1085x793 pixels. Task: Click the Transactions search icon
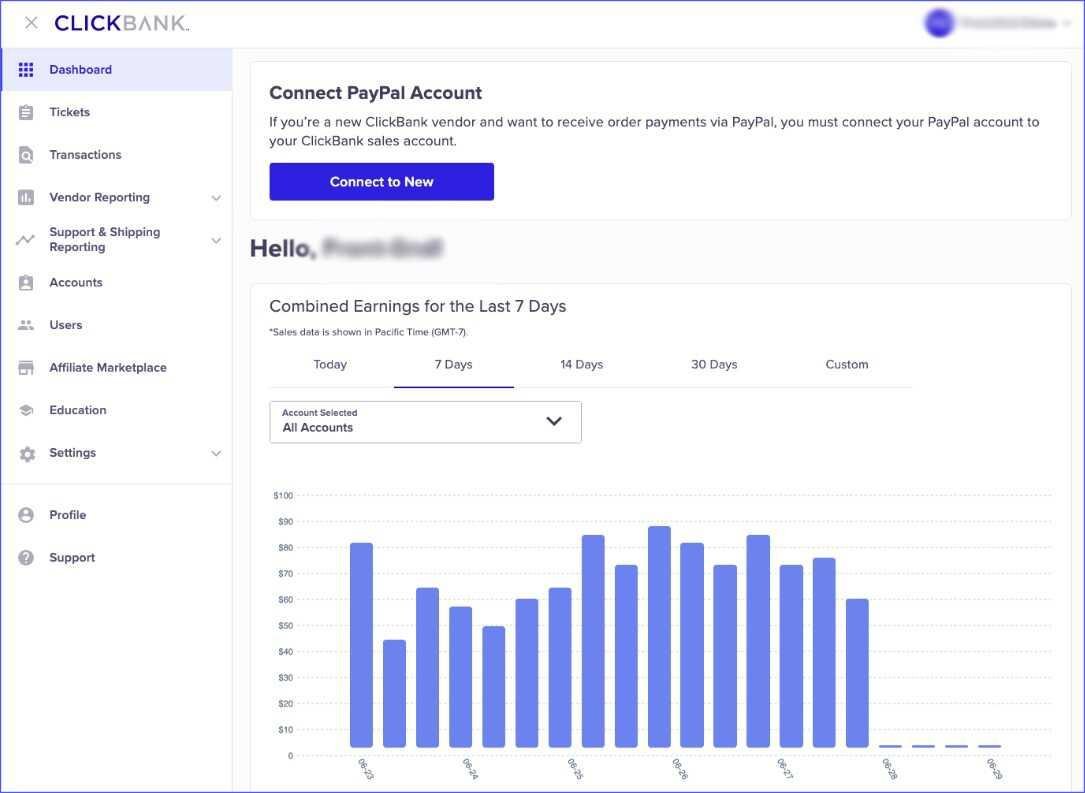[x=26, y=154]
